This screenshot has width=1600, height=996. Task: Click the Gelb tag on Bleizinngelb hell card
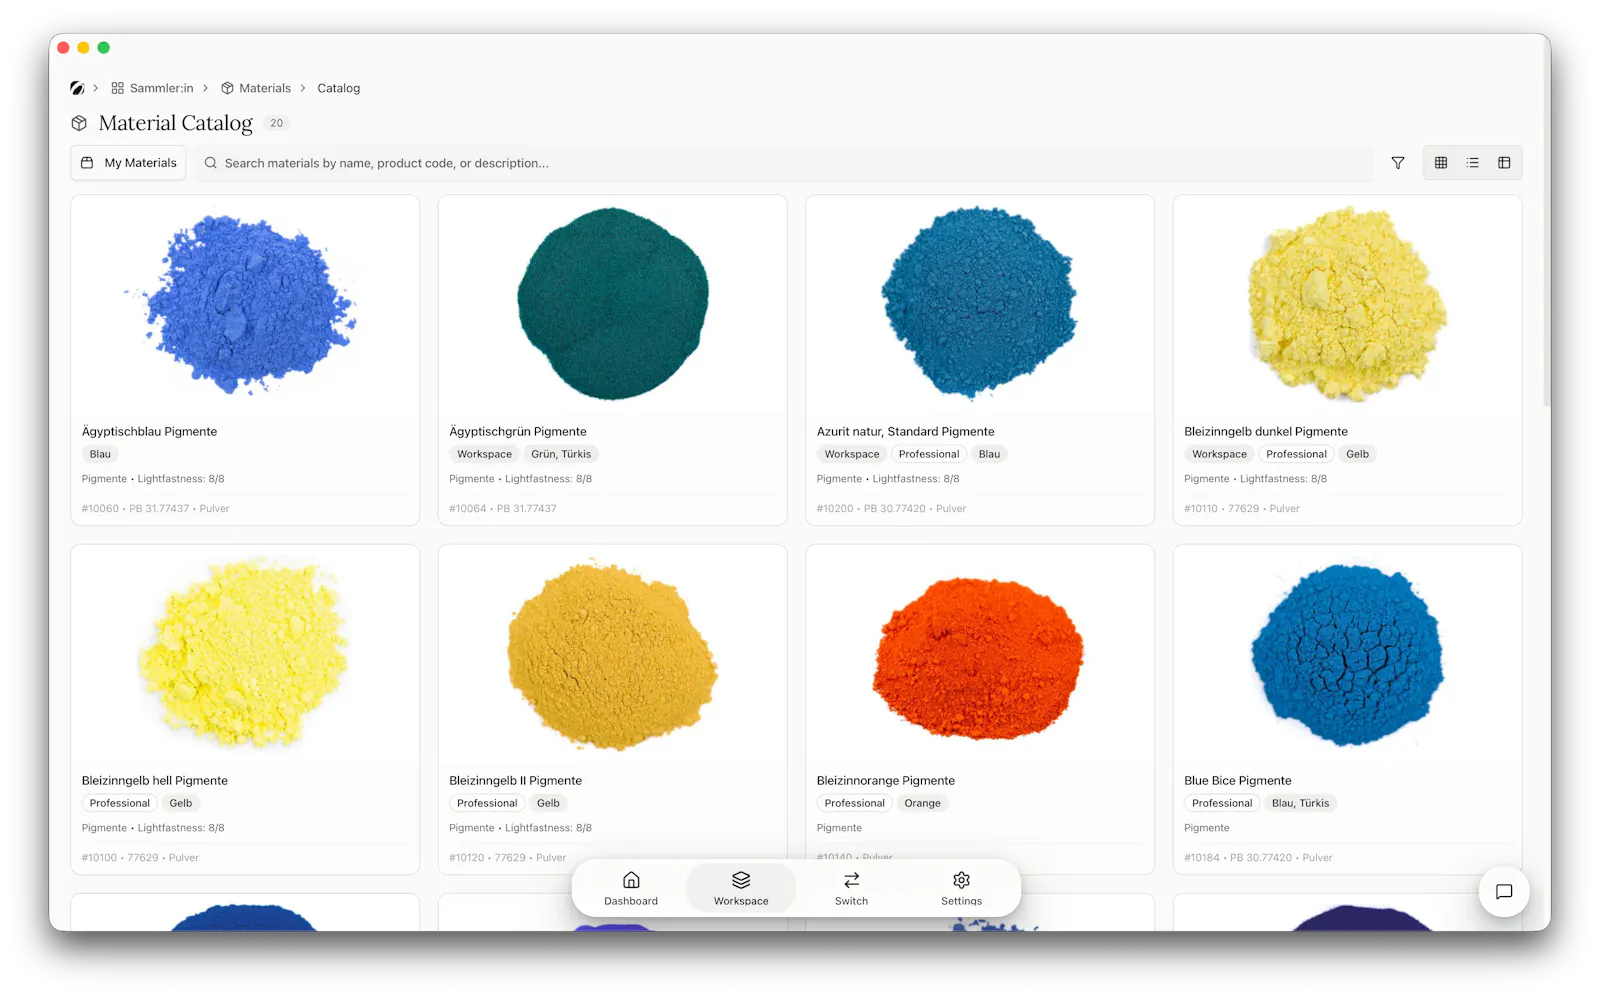point(181,803)
